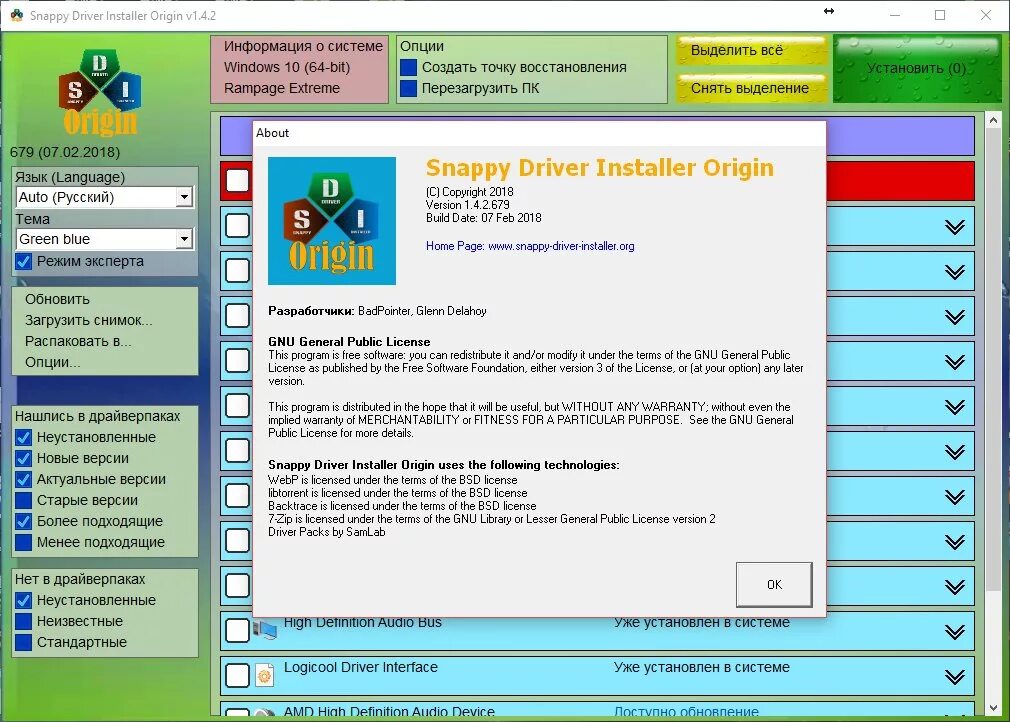Enable the 'Старые версии' filter
The height and width of the screenshot is (722, 1010).
click(x=24, y=500)
